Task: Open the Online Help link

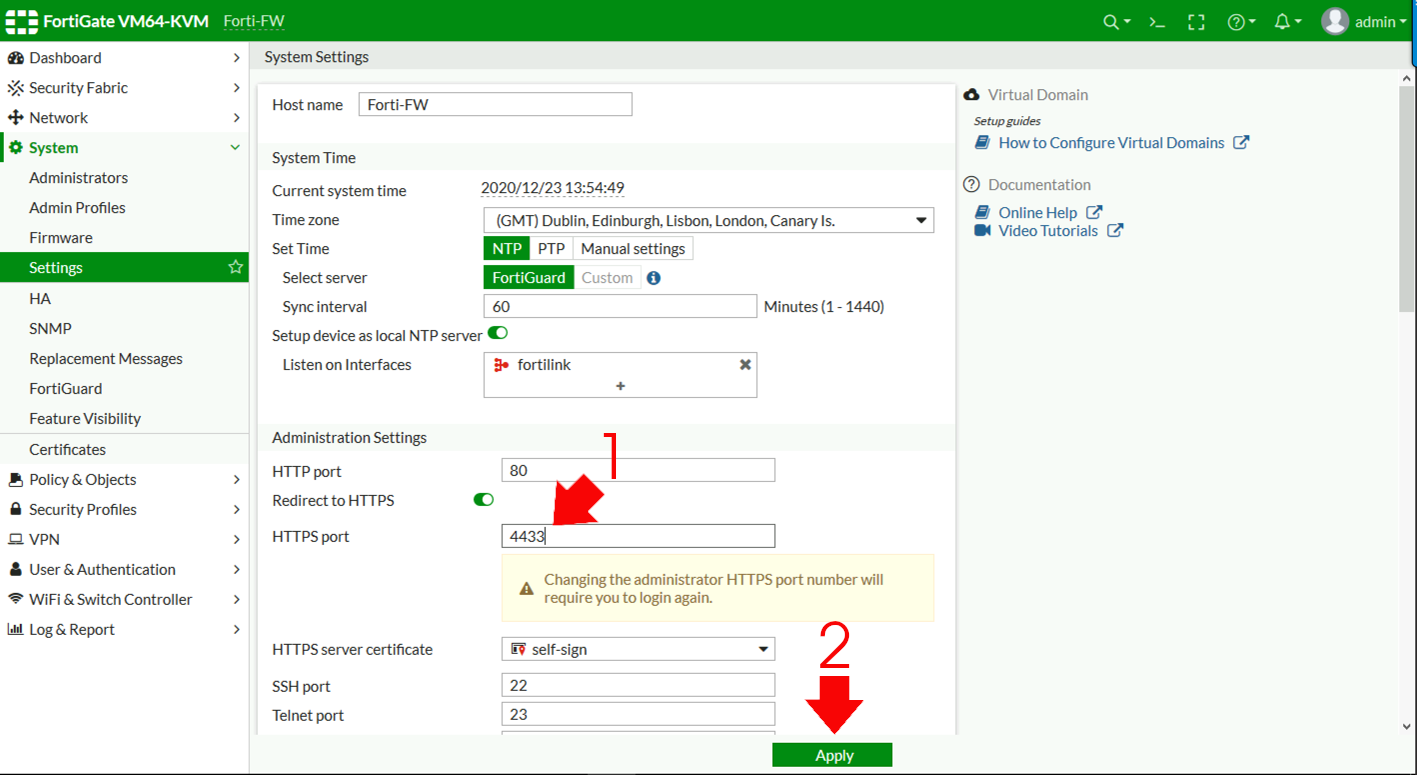Action: (1037, 212)
